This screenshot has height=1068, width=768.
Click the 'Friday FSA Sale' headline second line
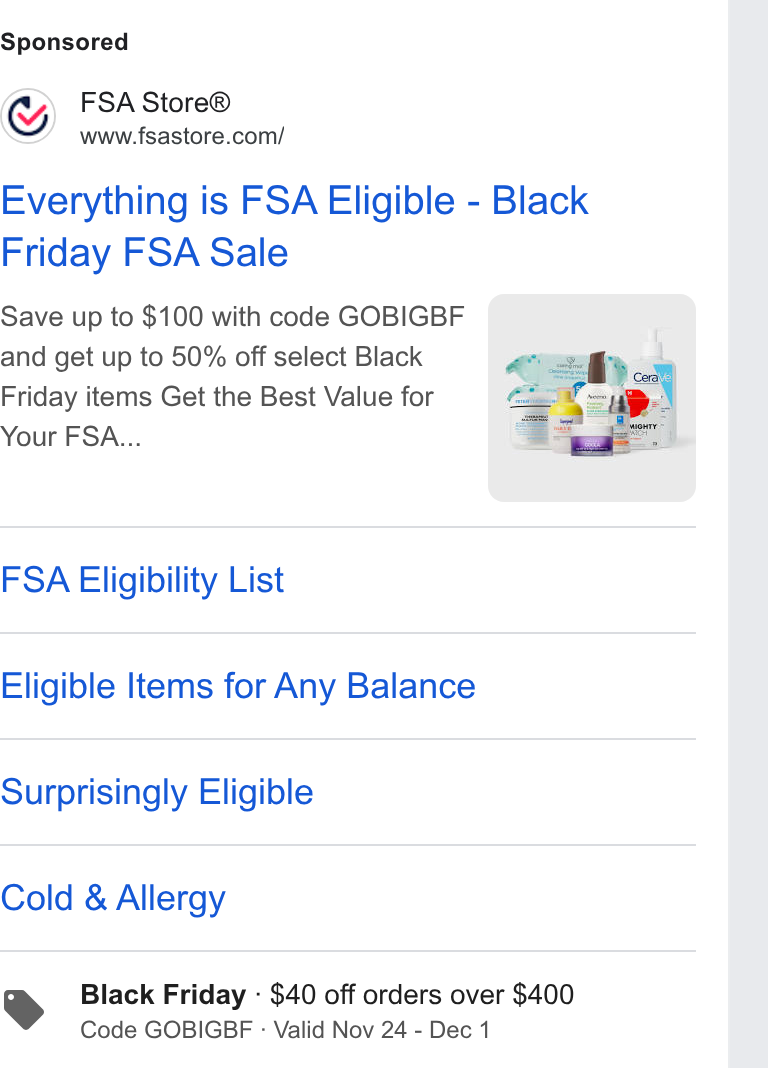tap(144, 253)
